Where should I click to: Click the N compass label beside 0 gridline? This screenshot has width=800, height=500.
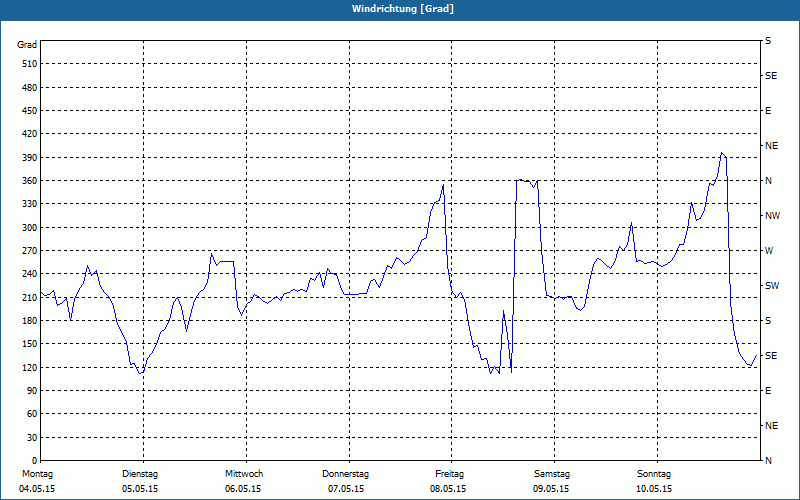coord(768,461)
